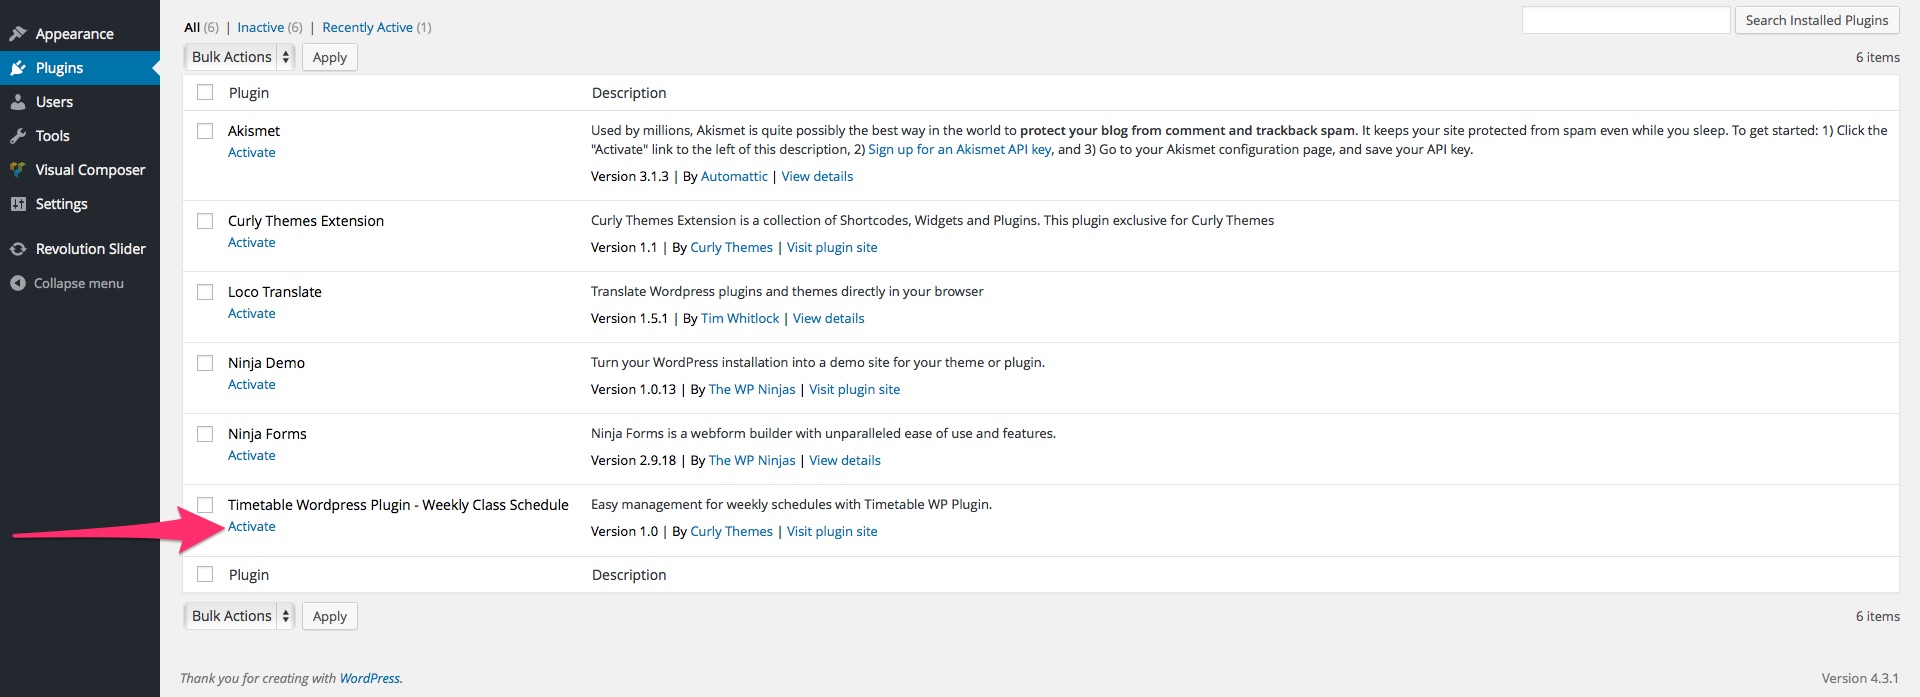
Task: Check the Akismet plugin checkbox
Action: (205, 131)
